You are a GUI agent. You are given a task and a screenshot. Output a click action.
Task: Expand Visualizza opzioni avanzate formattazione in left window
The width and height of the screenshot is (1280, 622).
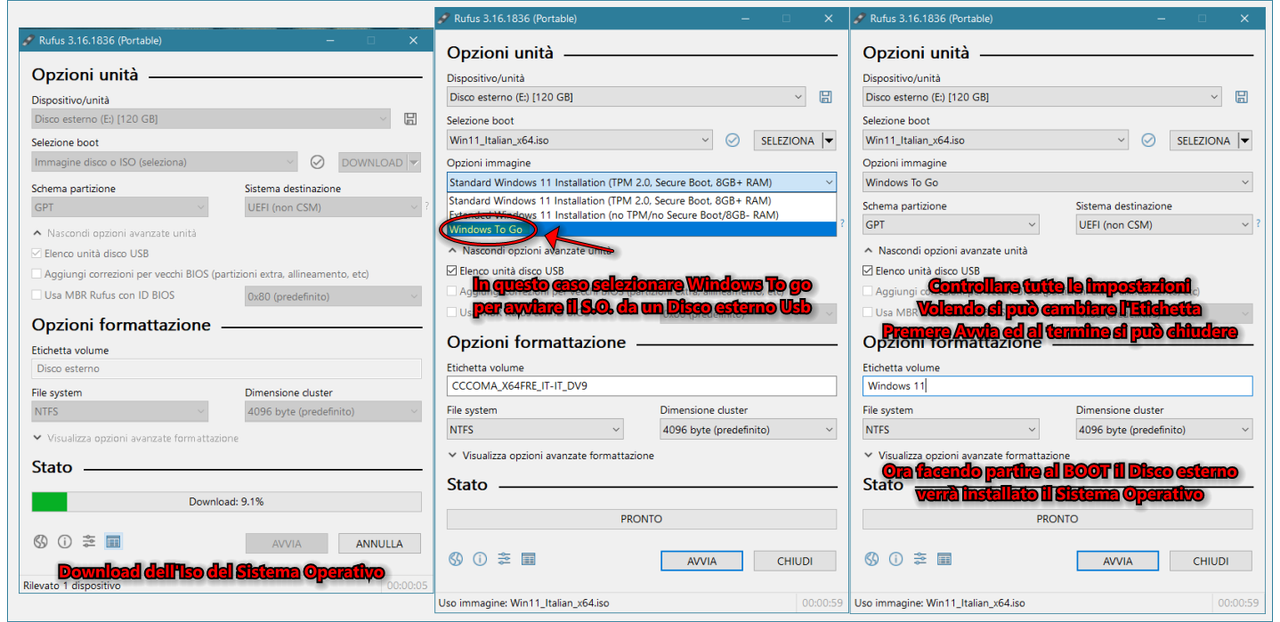(x=135, y=438)
